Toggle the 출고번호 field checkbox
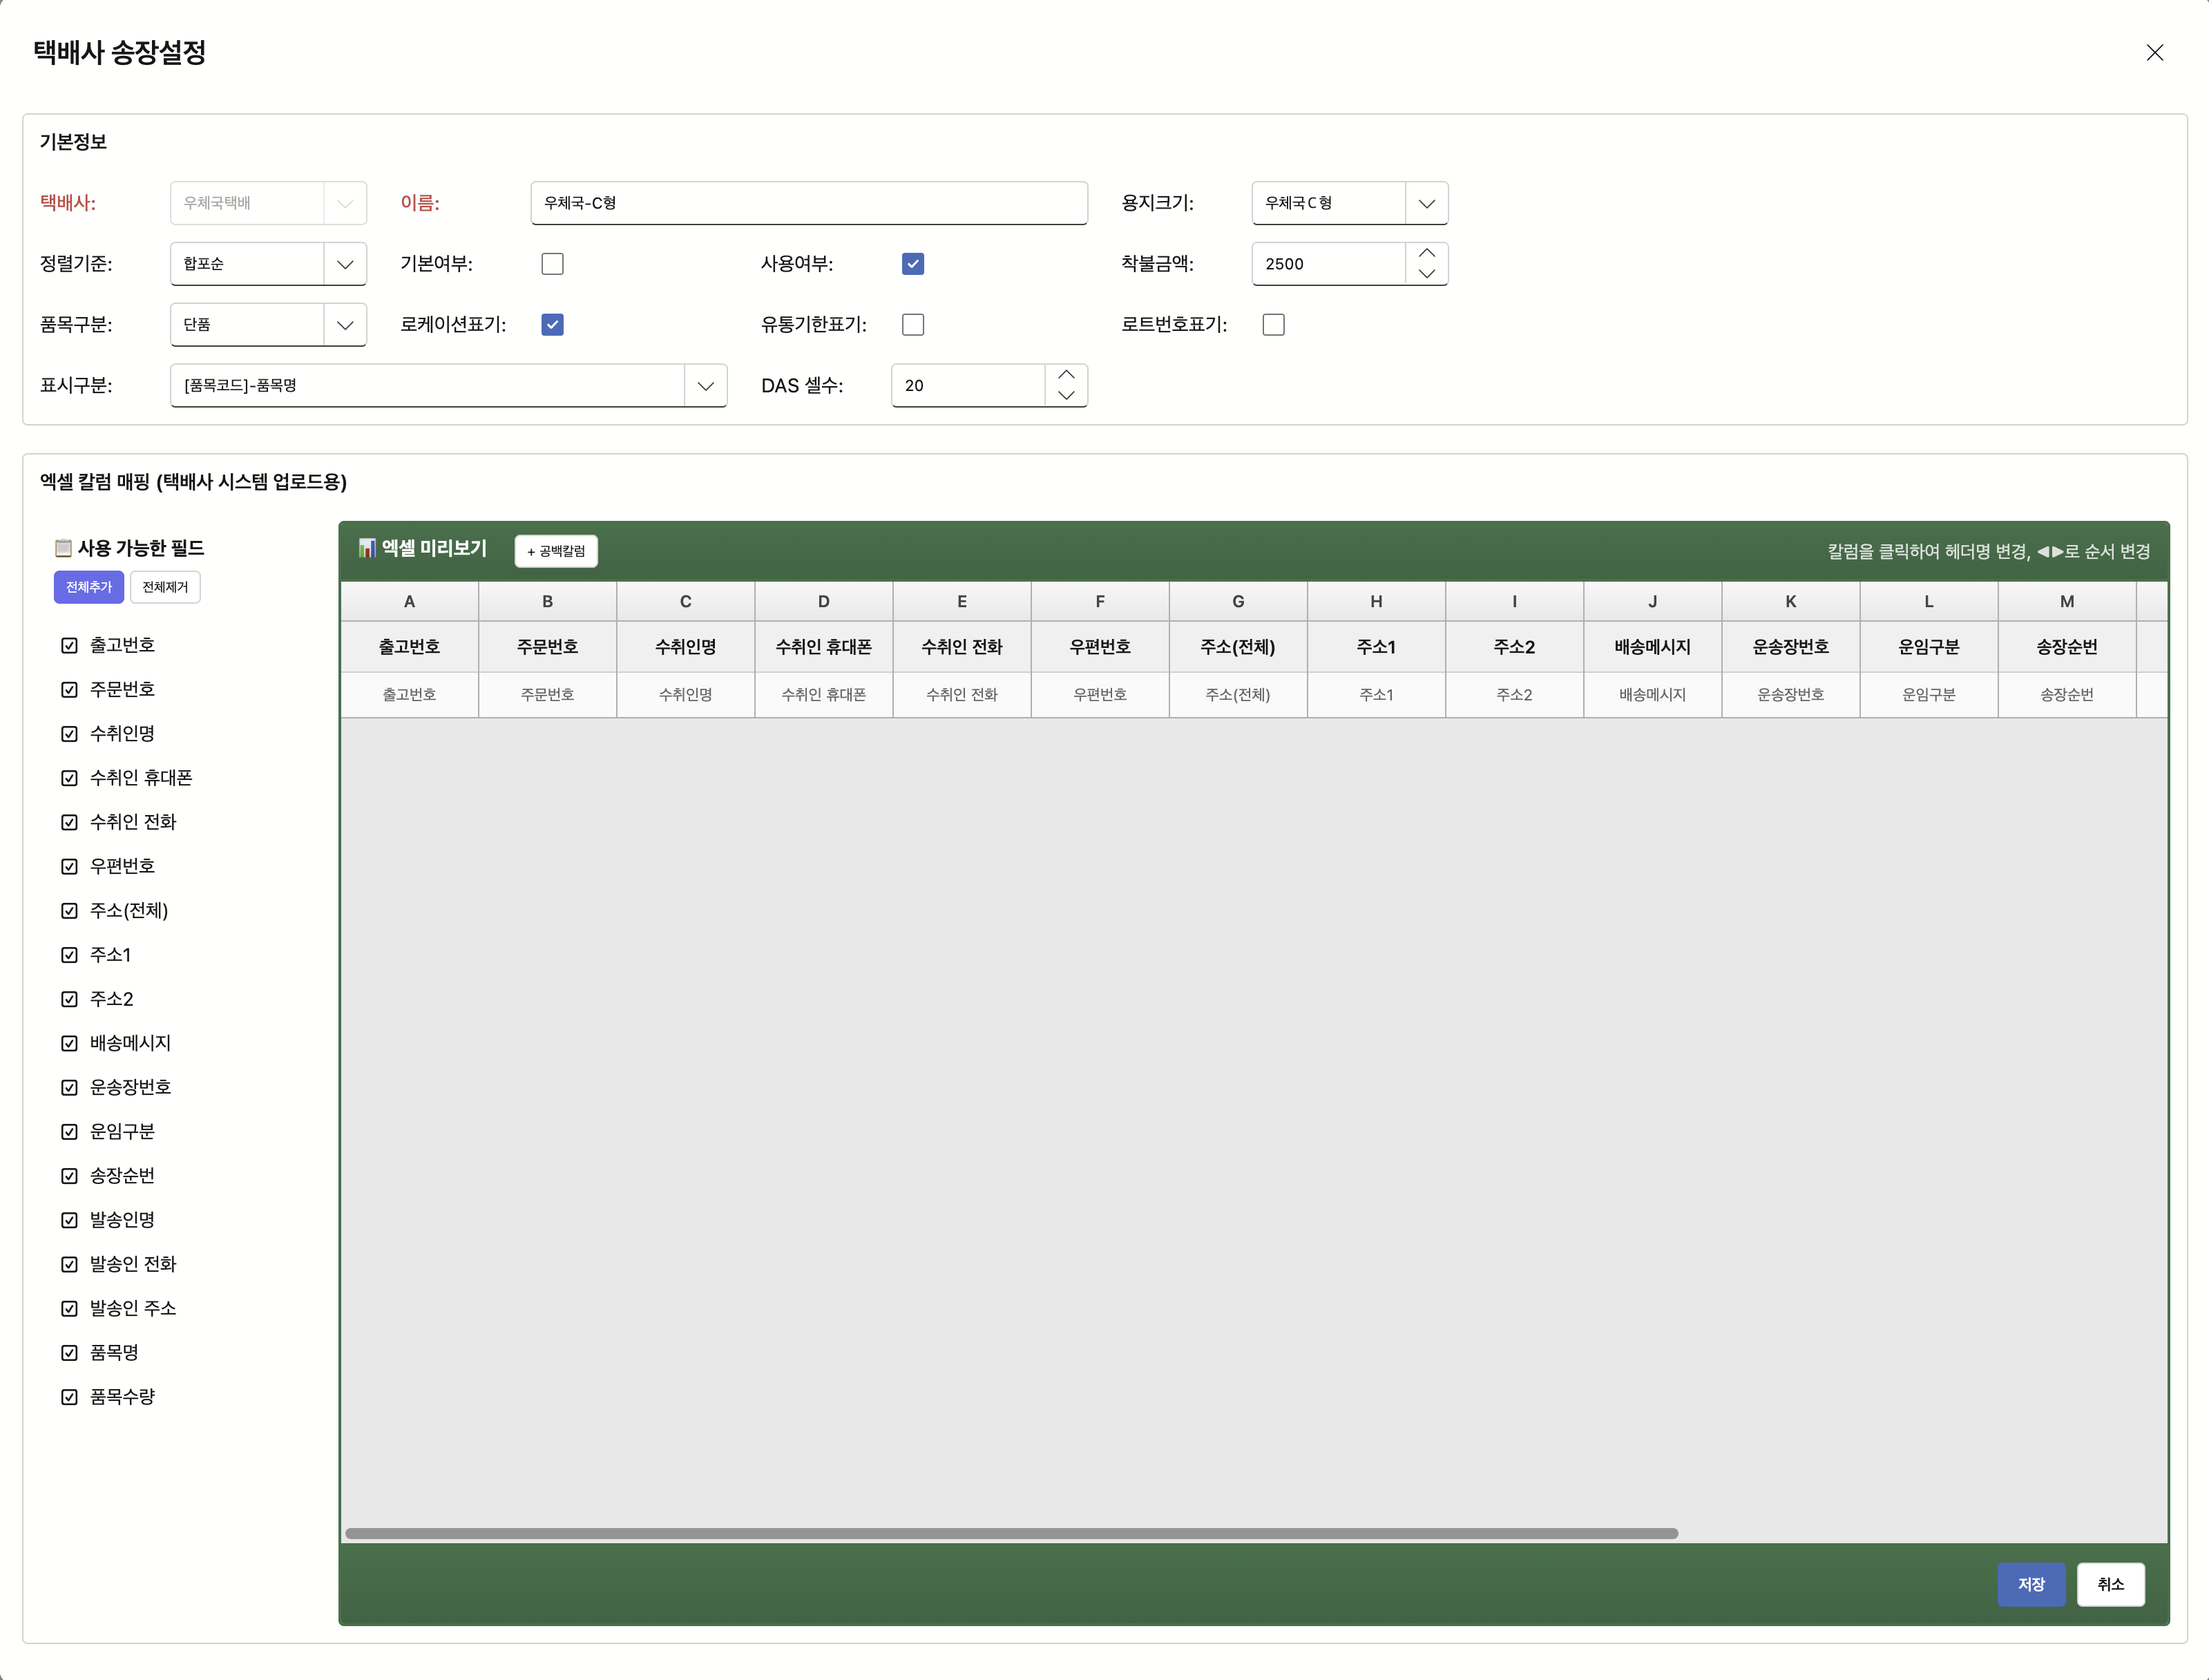Image resolution: width=2209 pixels, height=1680 pixels. point(69,646)
